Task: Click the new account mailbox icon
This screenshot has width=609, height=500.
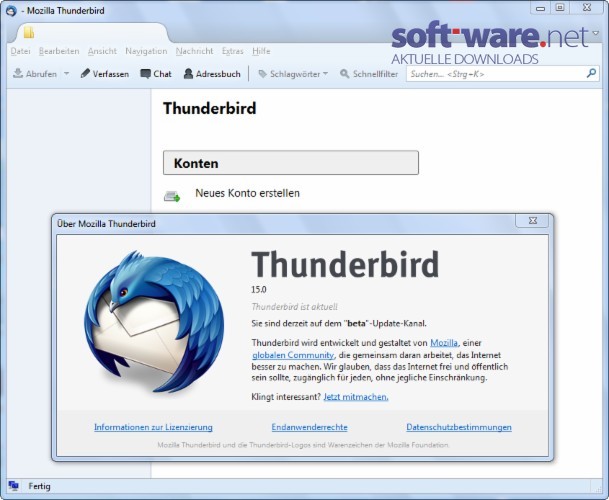Action: 172,196
